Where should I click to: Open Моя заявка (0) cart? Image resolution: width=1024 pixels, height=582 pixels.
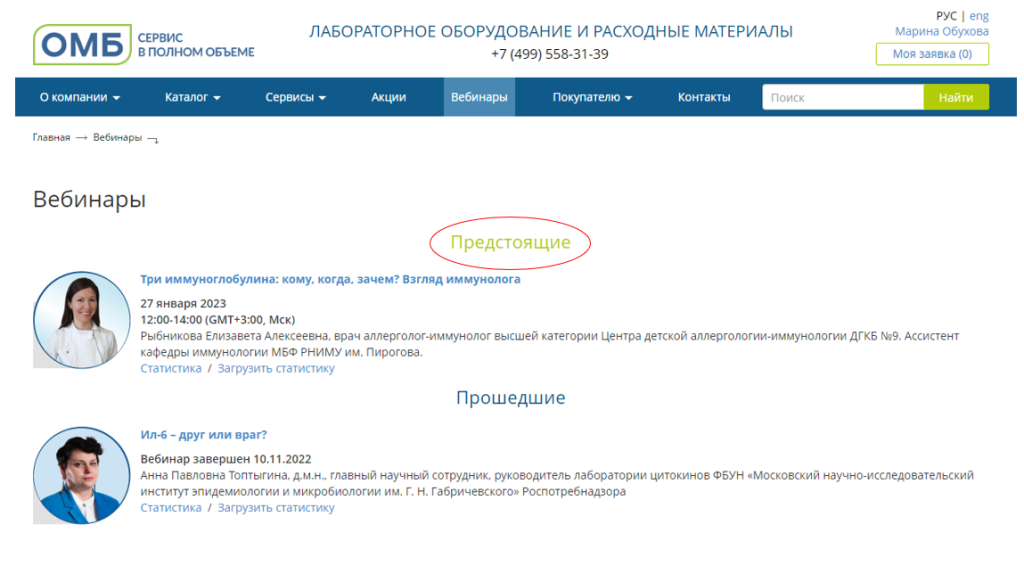pyautogui.click(x=930, y=53)
